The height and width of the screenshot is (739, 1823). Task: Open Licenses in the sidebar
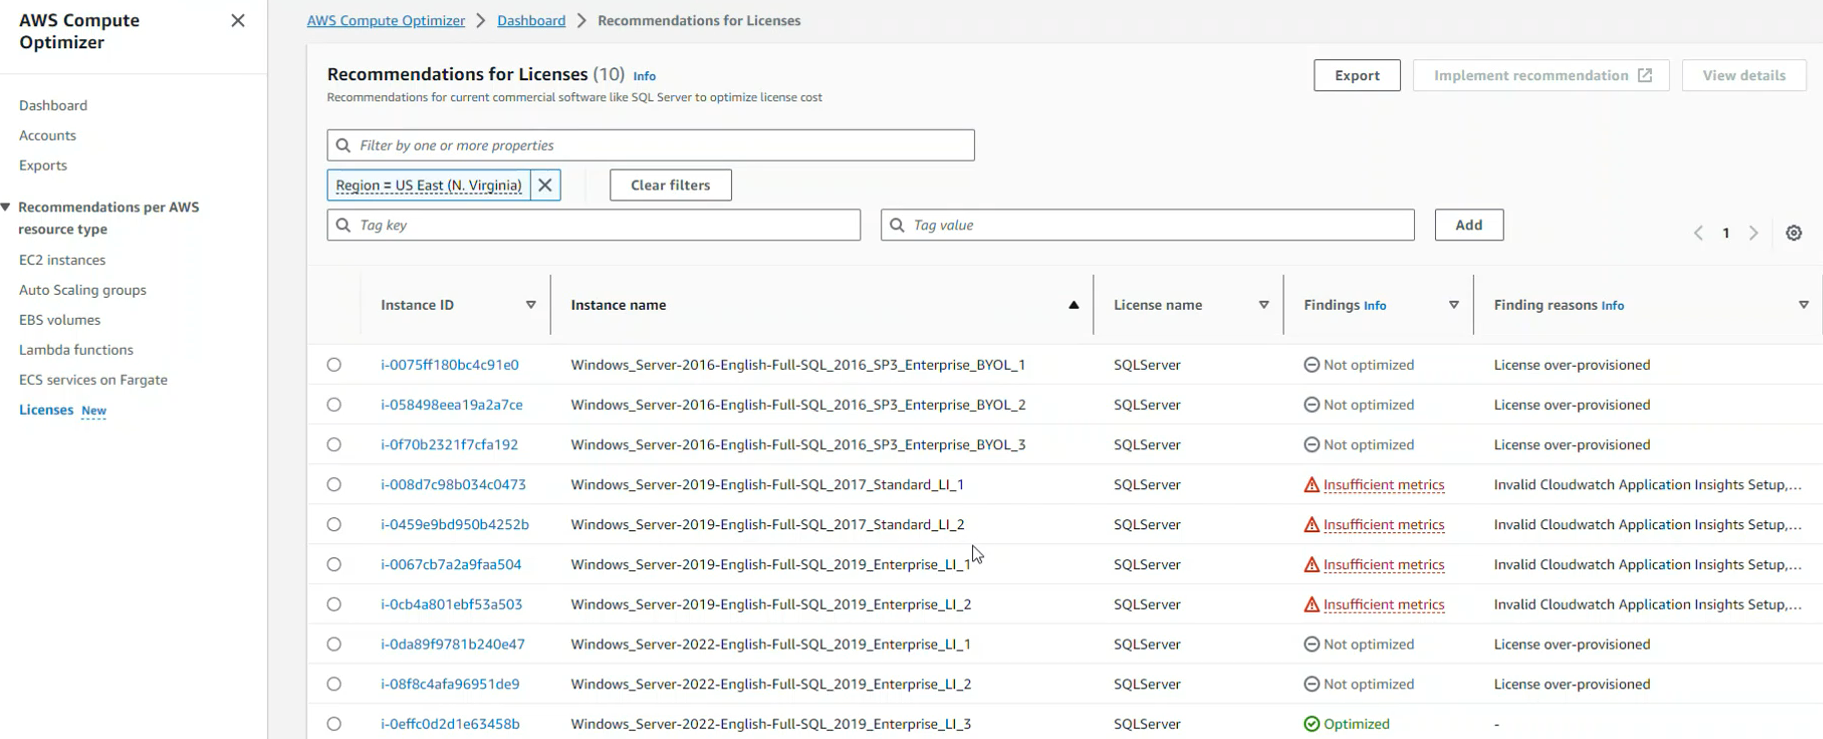click(46, 410)
